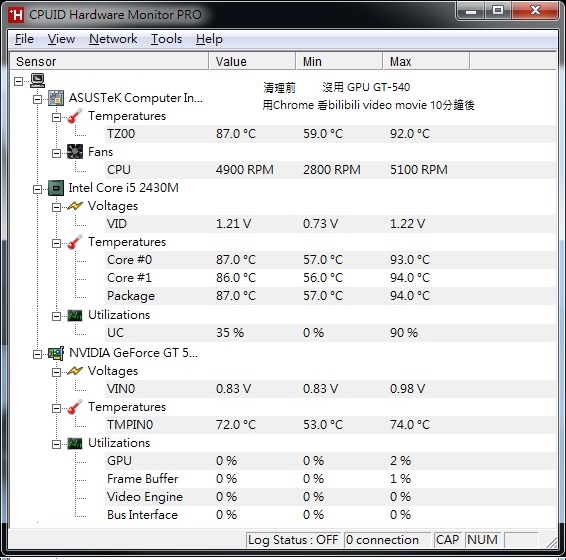Select the Core #0 temperature row

(330, 260)
